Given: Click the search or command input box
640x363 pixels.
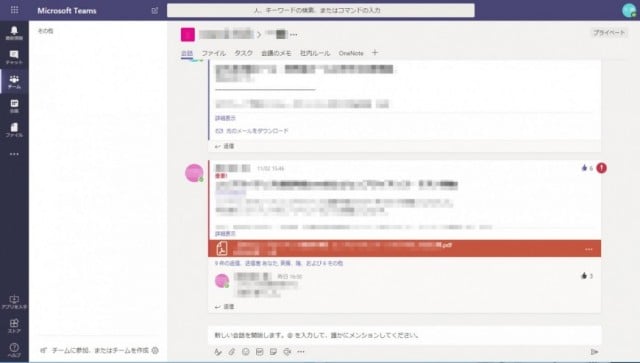Looking at the screenshot, I should pyautogui.click(x=320, y=11).
